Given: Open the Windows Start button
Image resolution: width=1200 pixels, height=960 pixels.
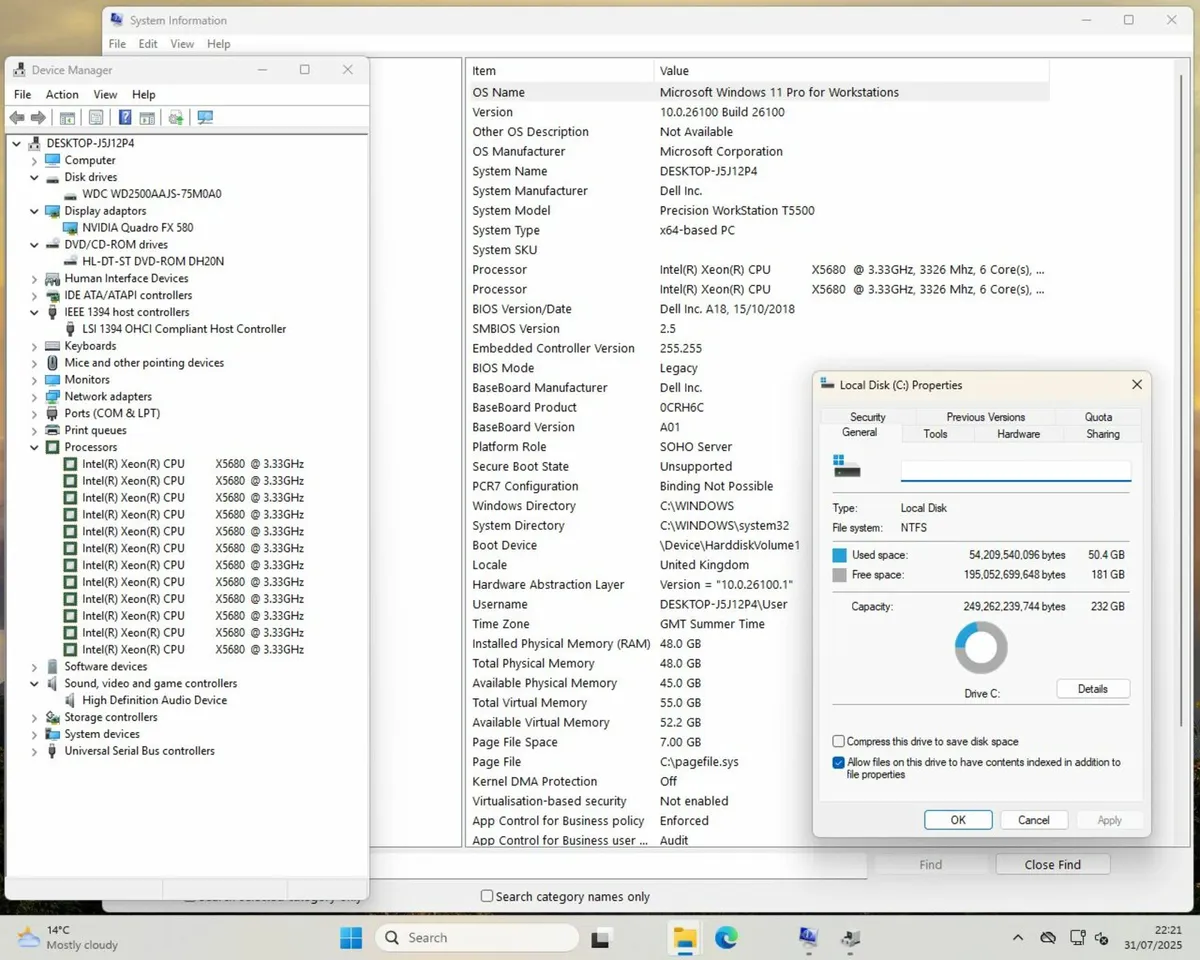Looking at the screenshot, I should [x=351, y=938].
